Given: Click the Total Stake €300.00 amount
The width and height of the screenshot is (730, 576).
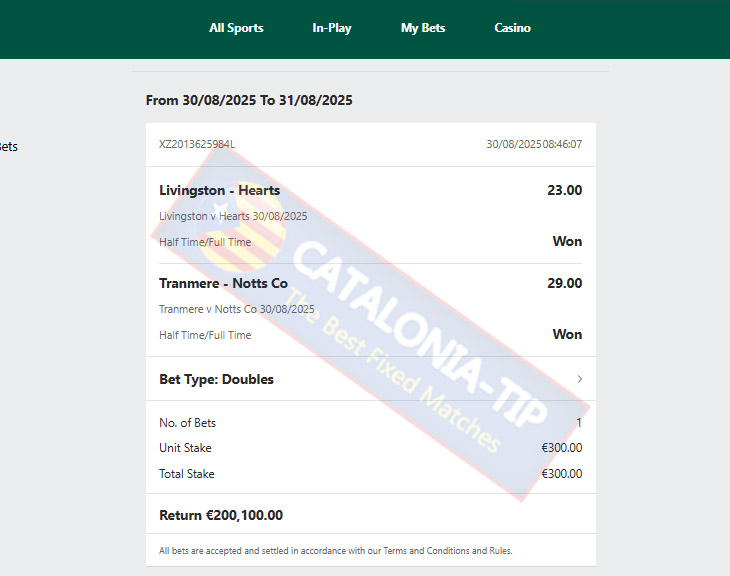Looking at the screenshot, I should point(561,474).
